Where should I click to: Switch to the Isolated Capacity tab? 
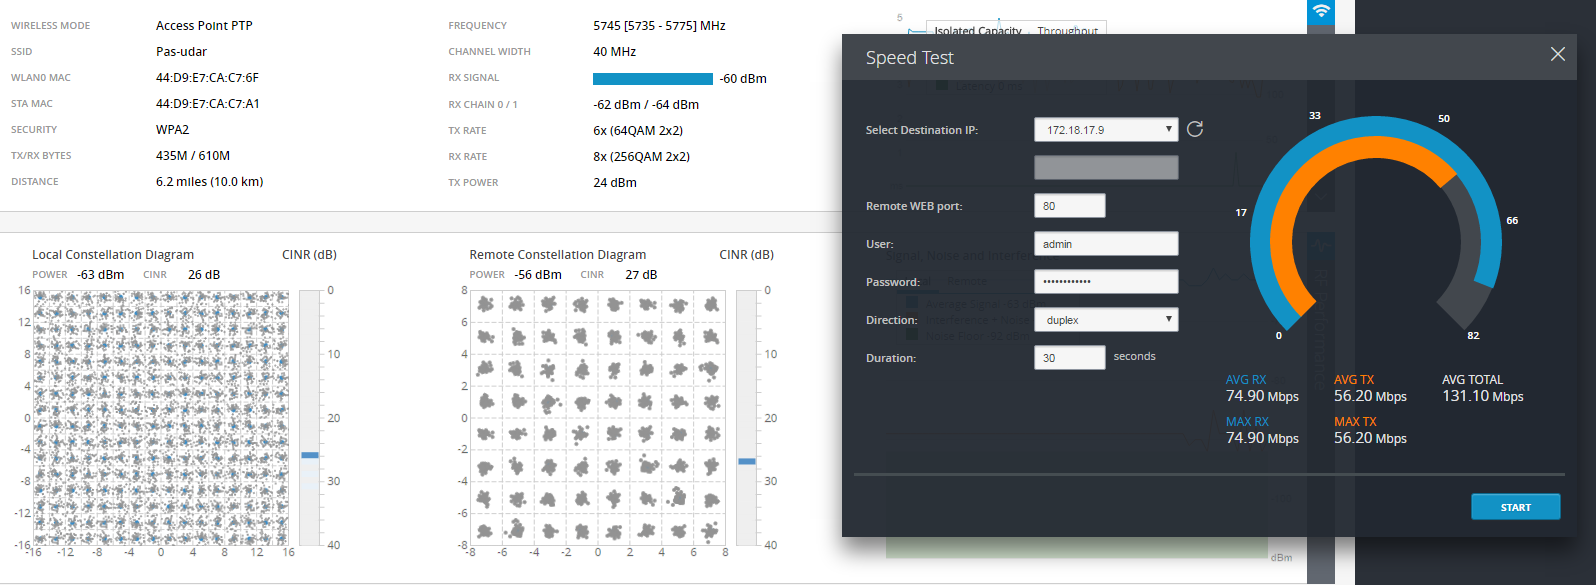977,31
